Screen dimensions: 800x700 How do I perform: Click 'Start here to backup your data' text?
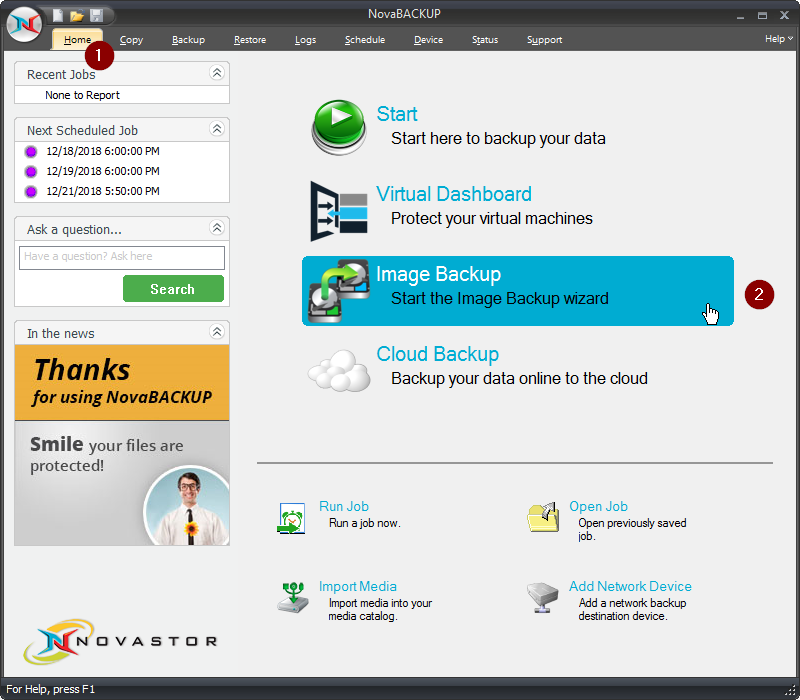(498, 138)
